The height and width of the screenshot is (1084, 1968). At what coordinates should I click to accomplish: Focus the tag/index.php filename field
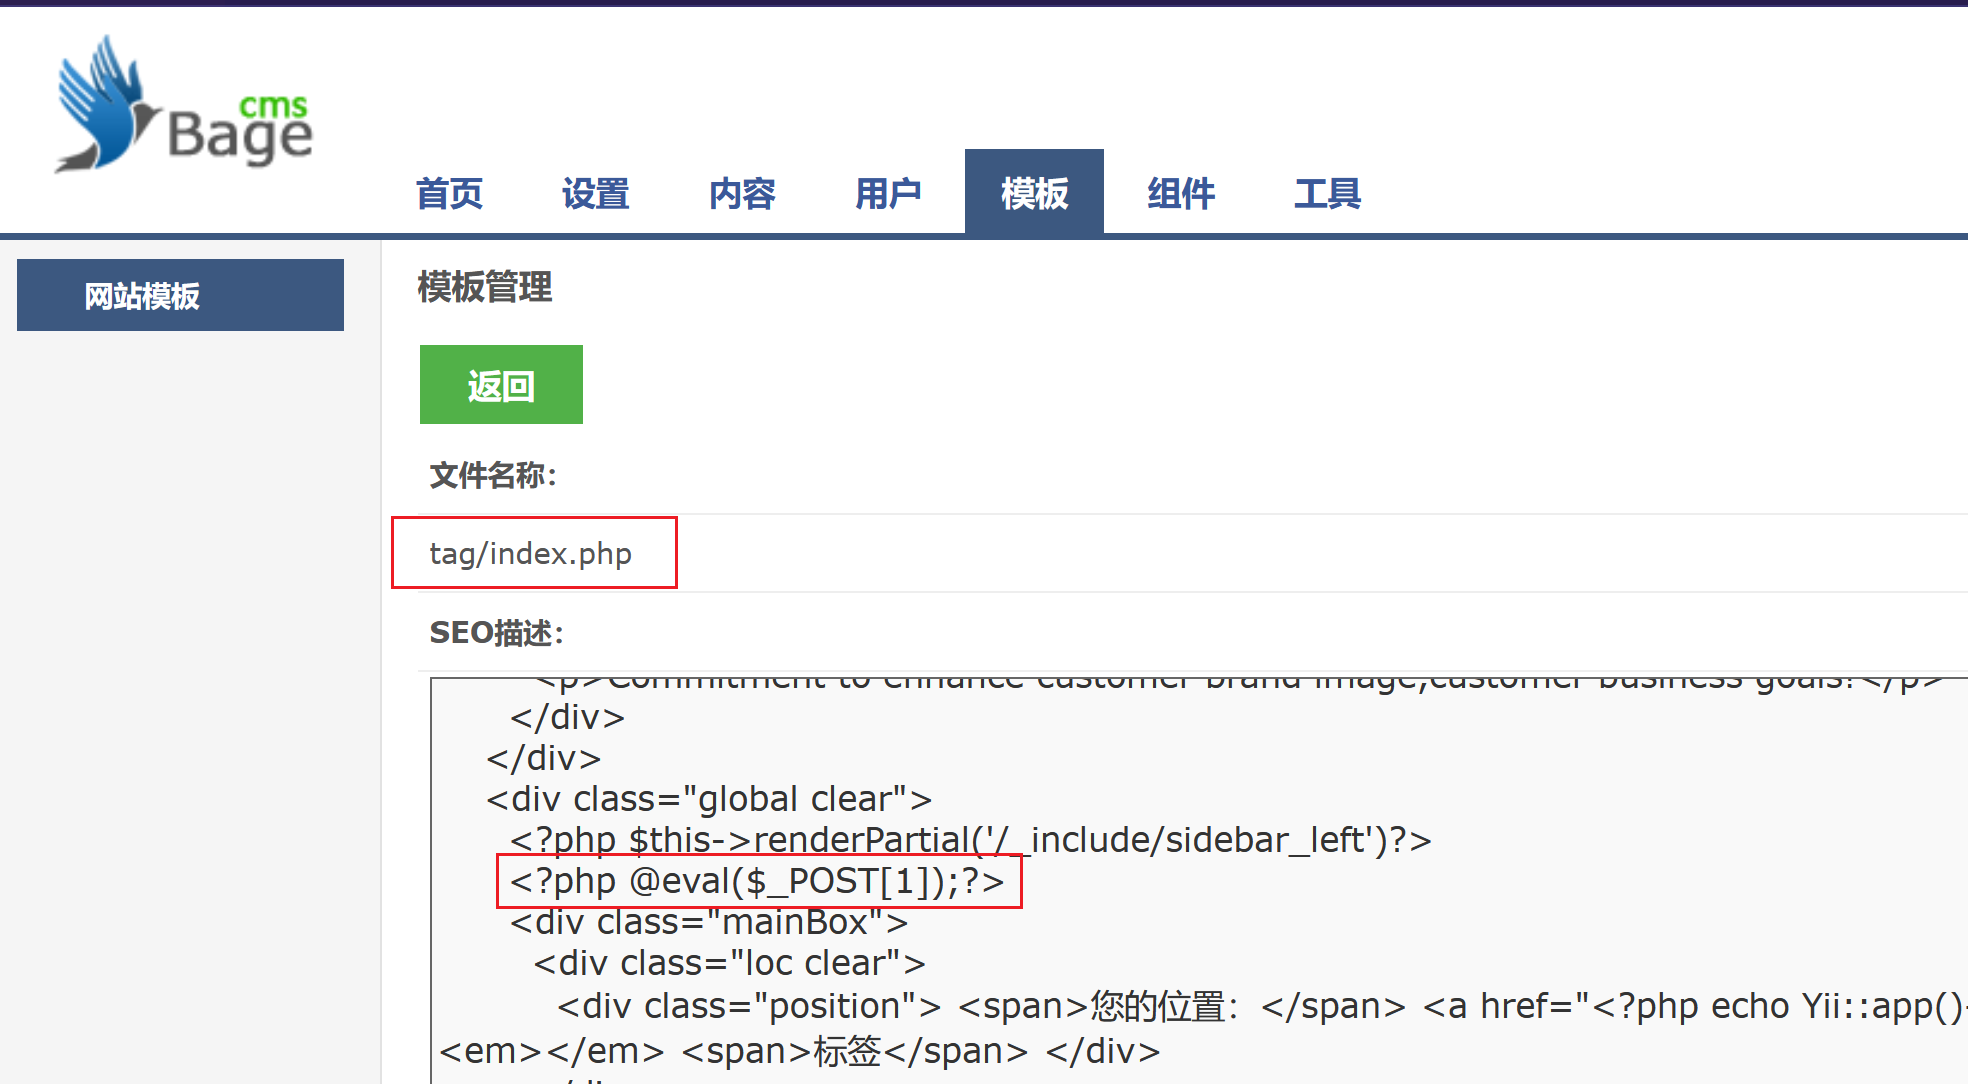coord(532,553)
